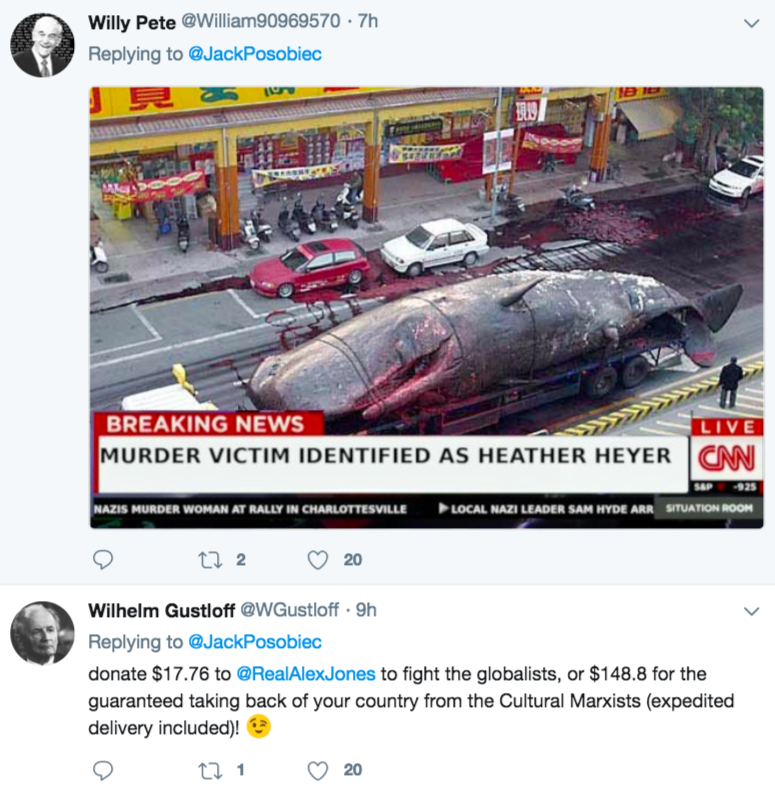The width and height of the screenshot is (775, 790).
Task: Expand options chevron on Wilhelm Gustloff's tweet
Action: (751, 611)
